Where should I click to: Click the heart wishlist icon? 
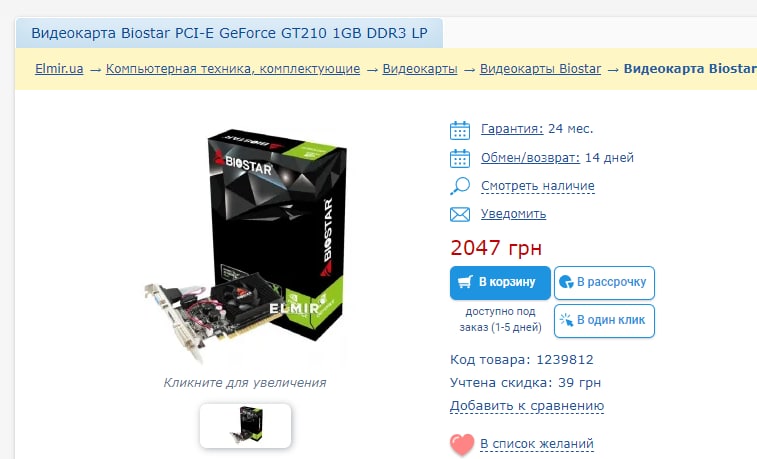[462, 445]
